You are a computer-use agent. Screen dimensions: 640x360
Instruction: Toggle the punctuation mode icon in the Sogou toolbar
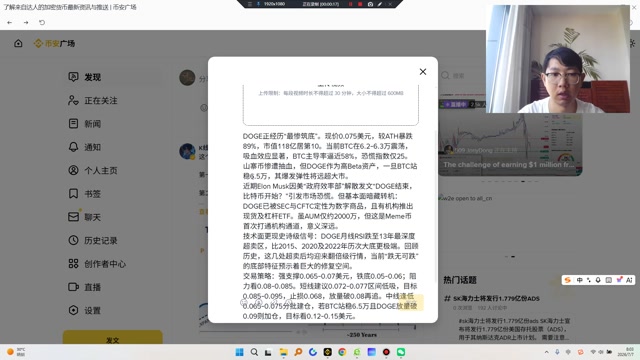point(589,280)
